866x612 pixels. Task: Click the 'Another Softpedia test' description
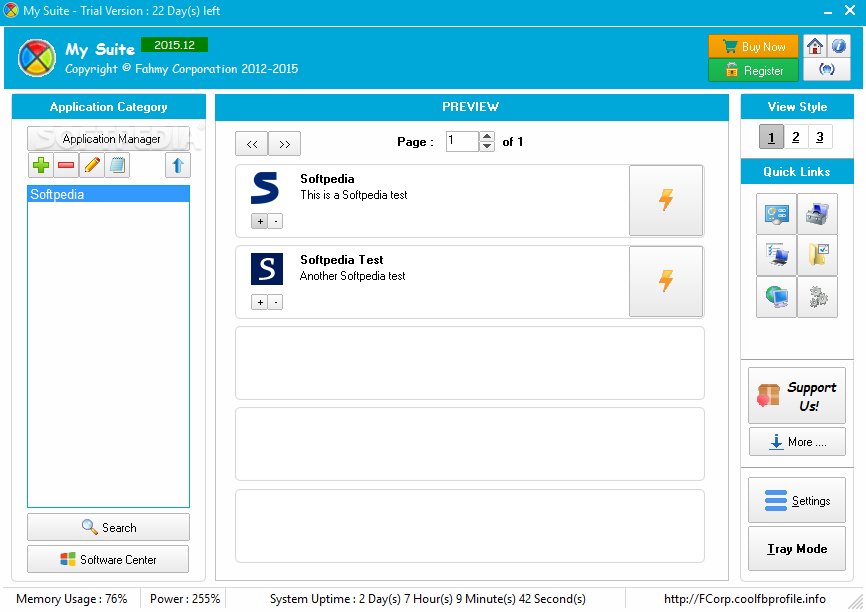(353, 276)
